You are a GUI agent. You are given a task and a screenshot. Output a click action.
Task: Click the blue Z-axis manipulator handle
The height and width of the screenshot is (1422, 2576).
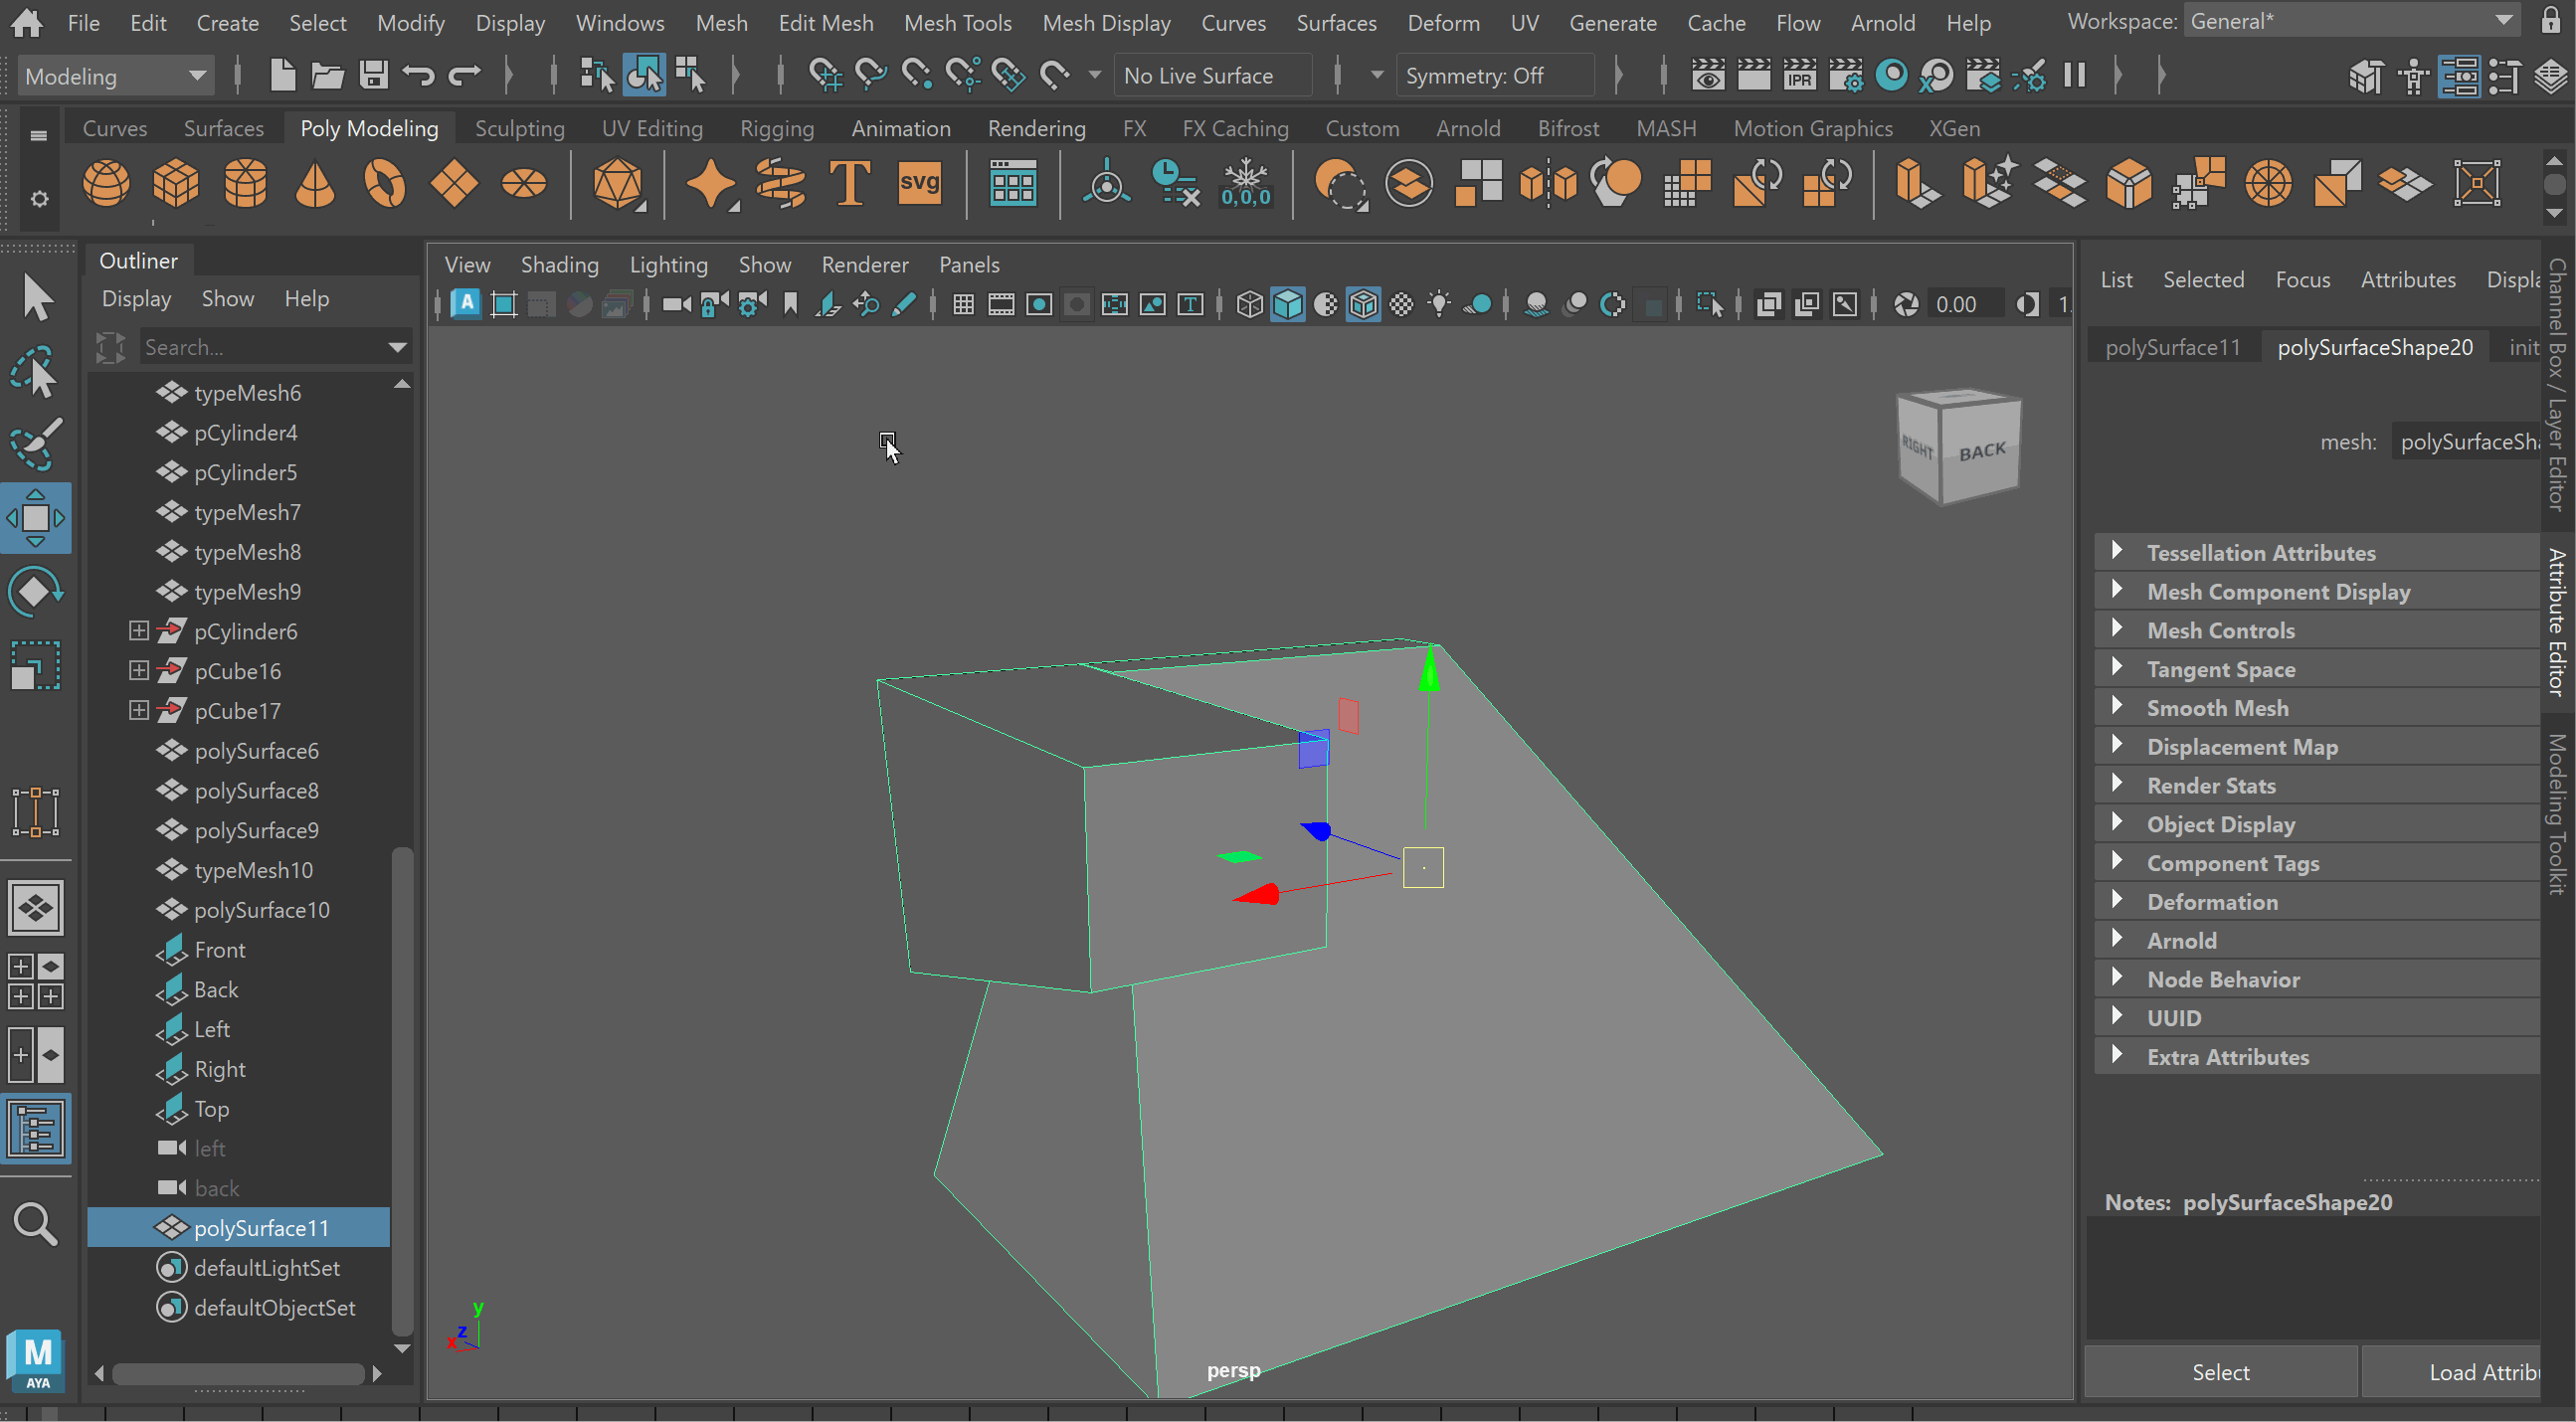1316,830
